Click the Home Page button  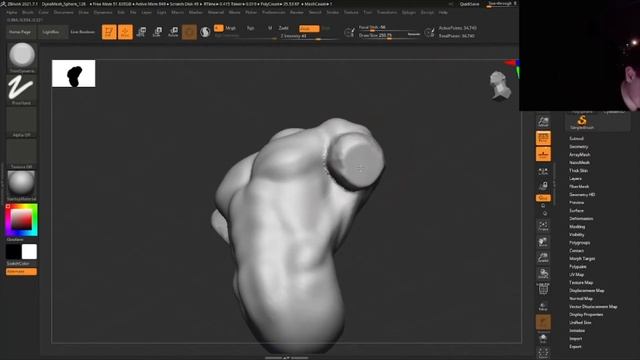(20, 32)
